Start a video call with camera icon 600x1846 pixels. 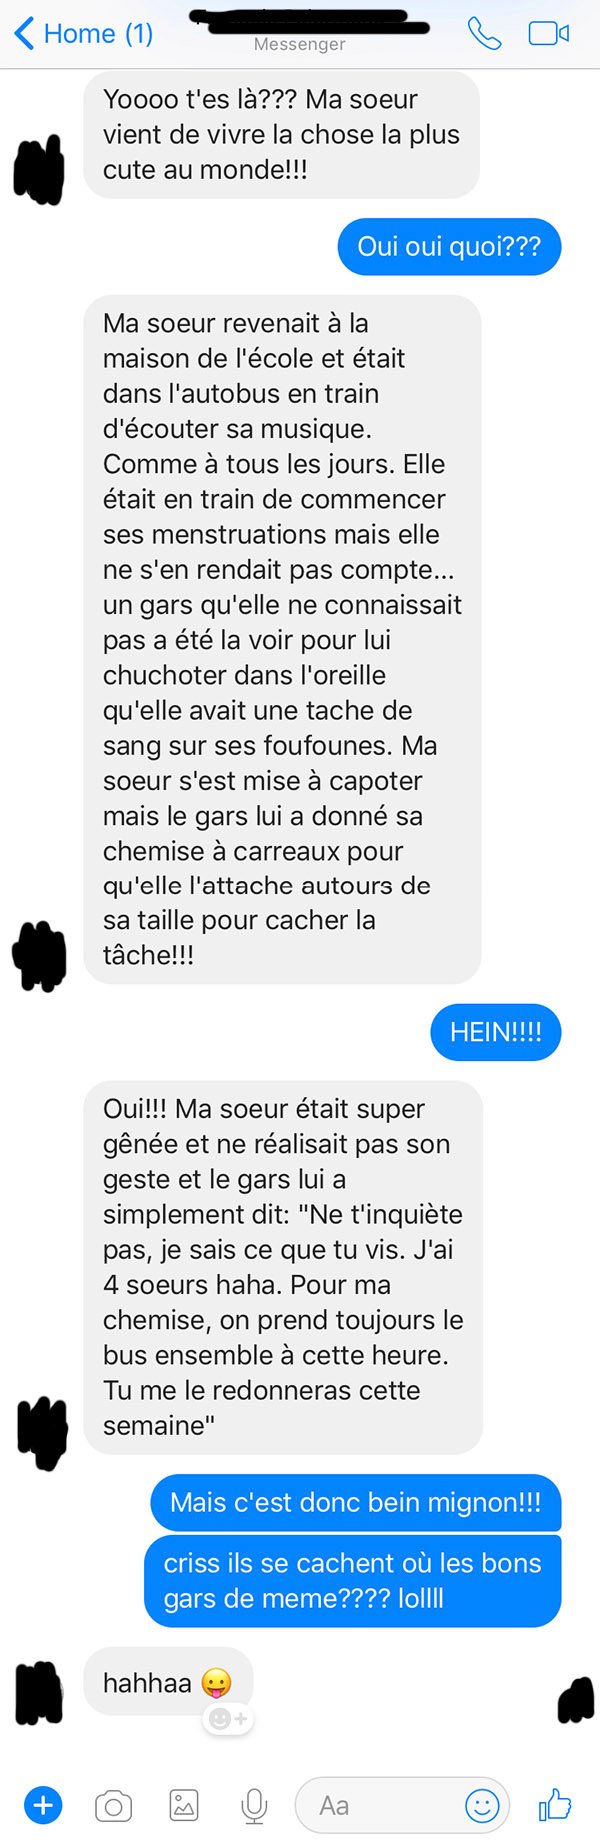coord(548,34)
